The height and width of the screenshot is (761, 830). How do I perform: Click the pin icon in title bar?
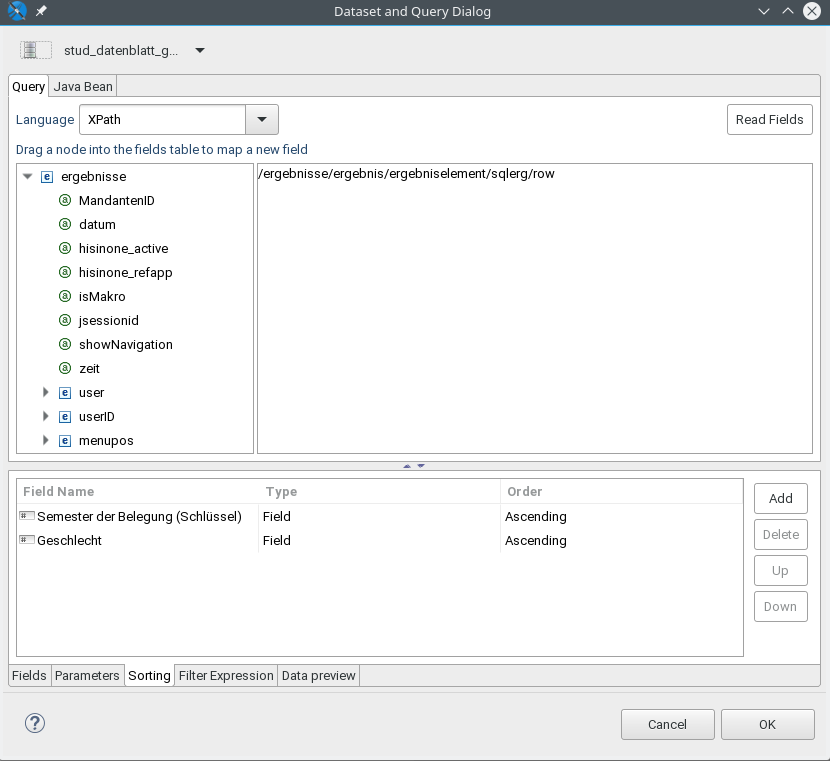pyautogui.click(x=41, y=11)
